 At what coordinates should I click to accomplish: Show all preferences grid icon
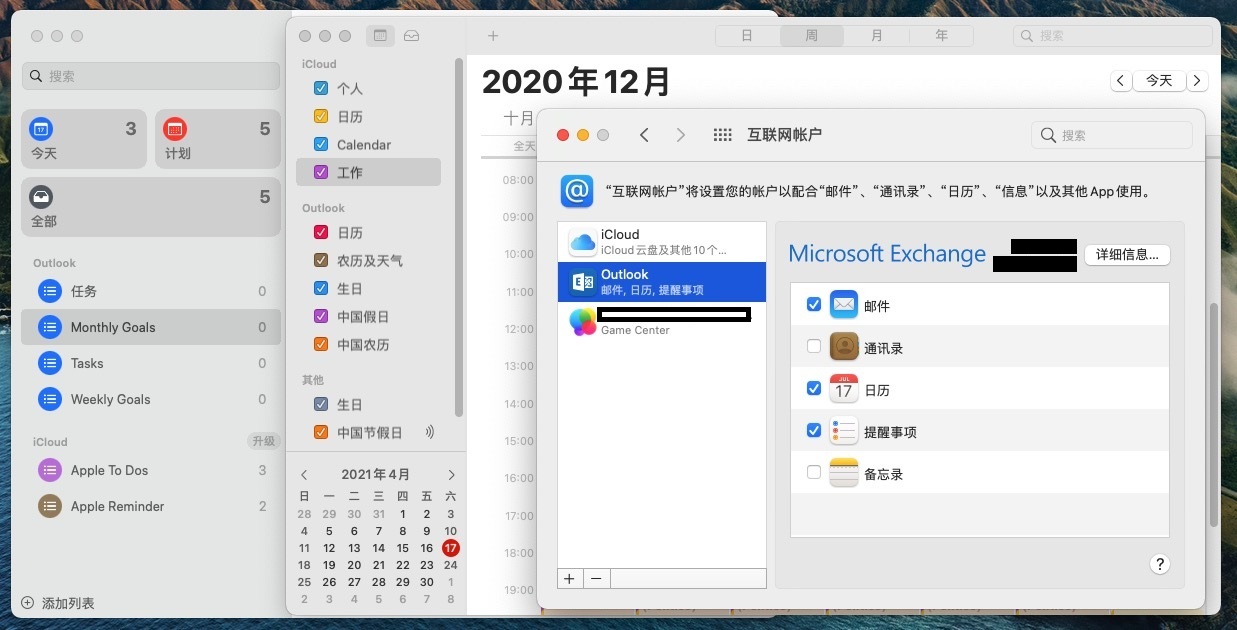722,135
